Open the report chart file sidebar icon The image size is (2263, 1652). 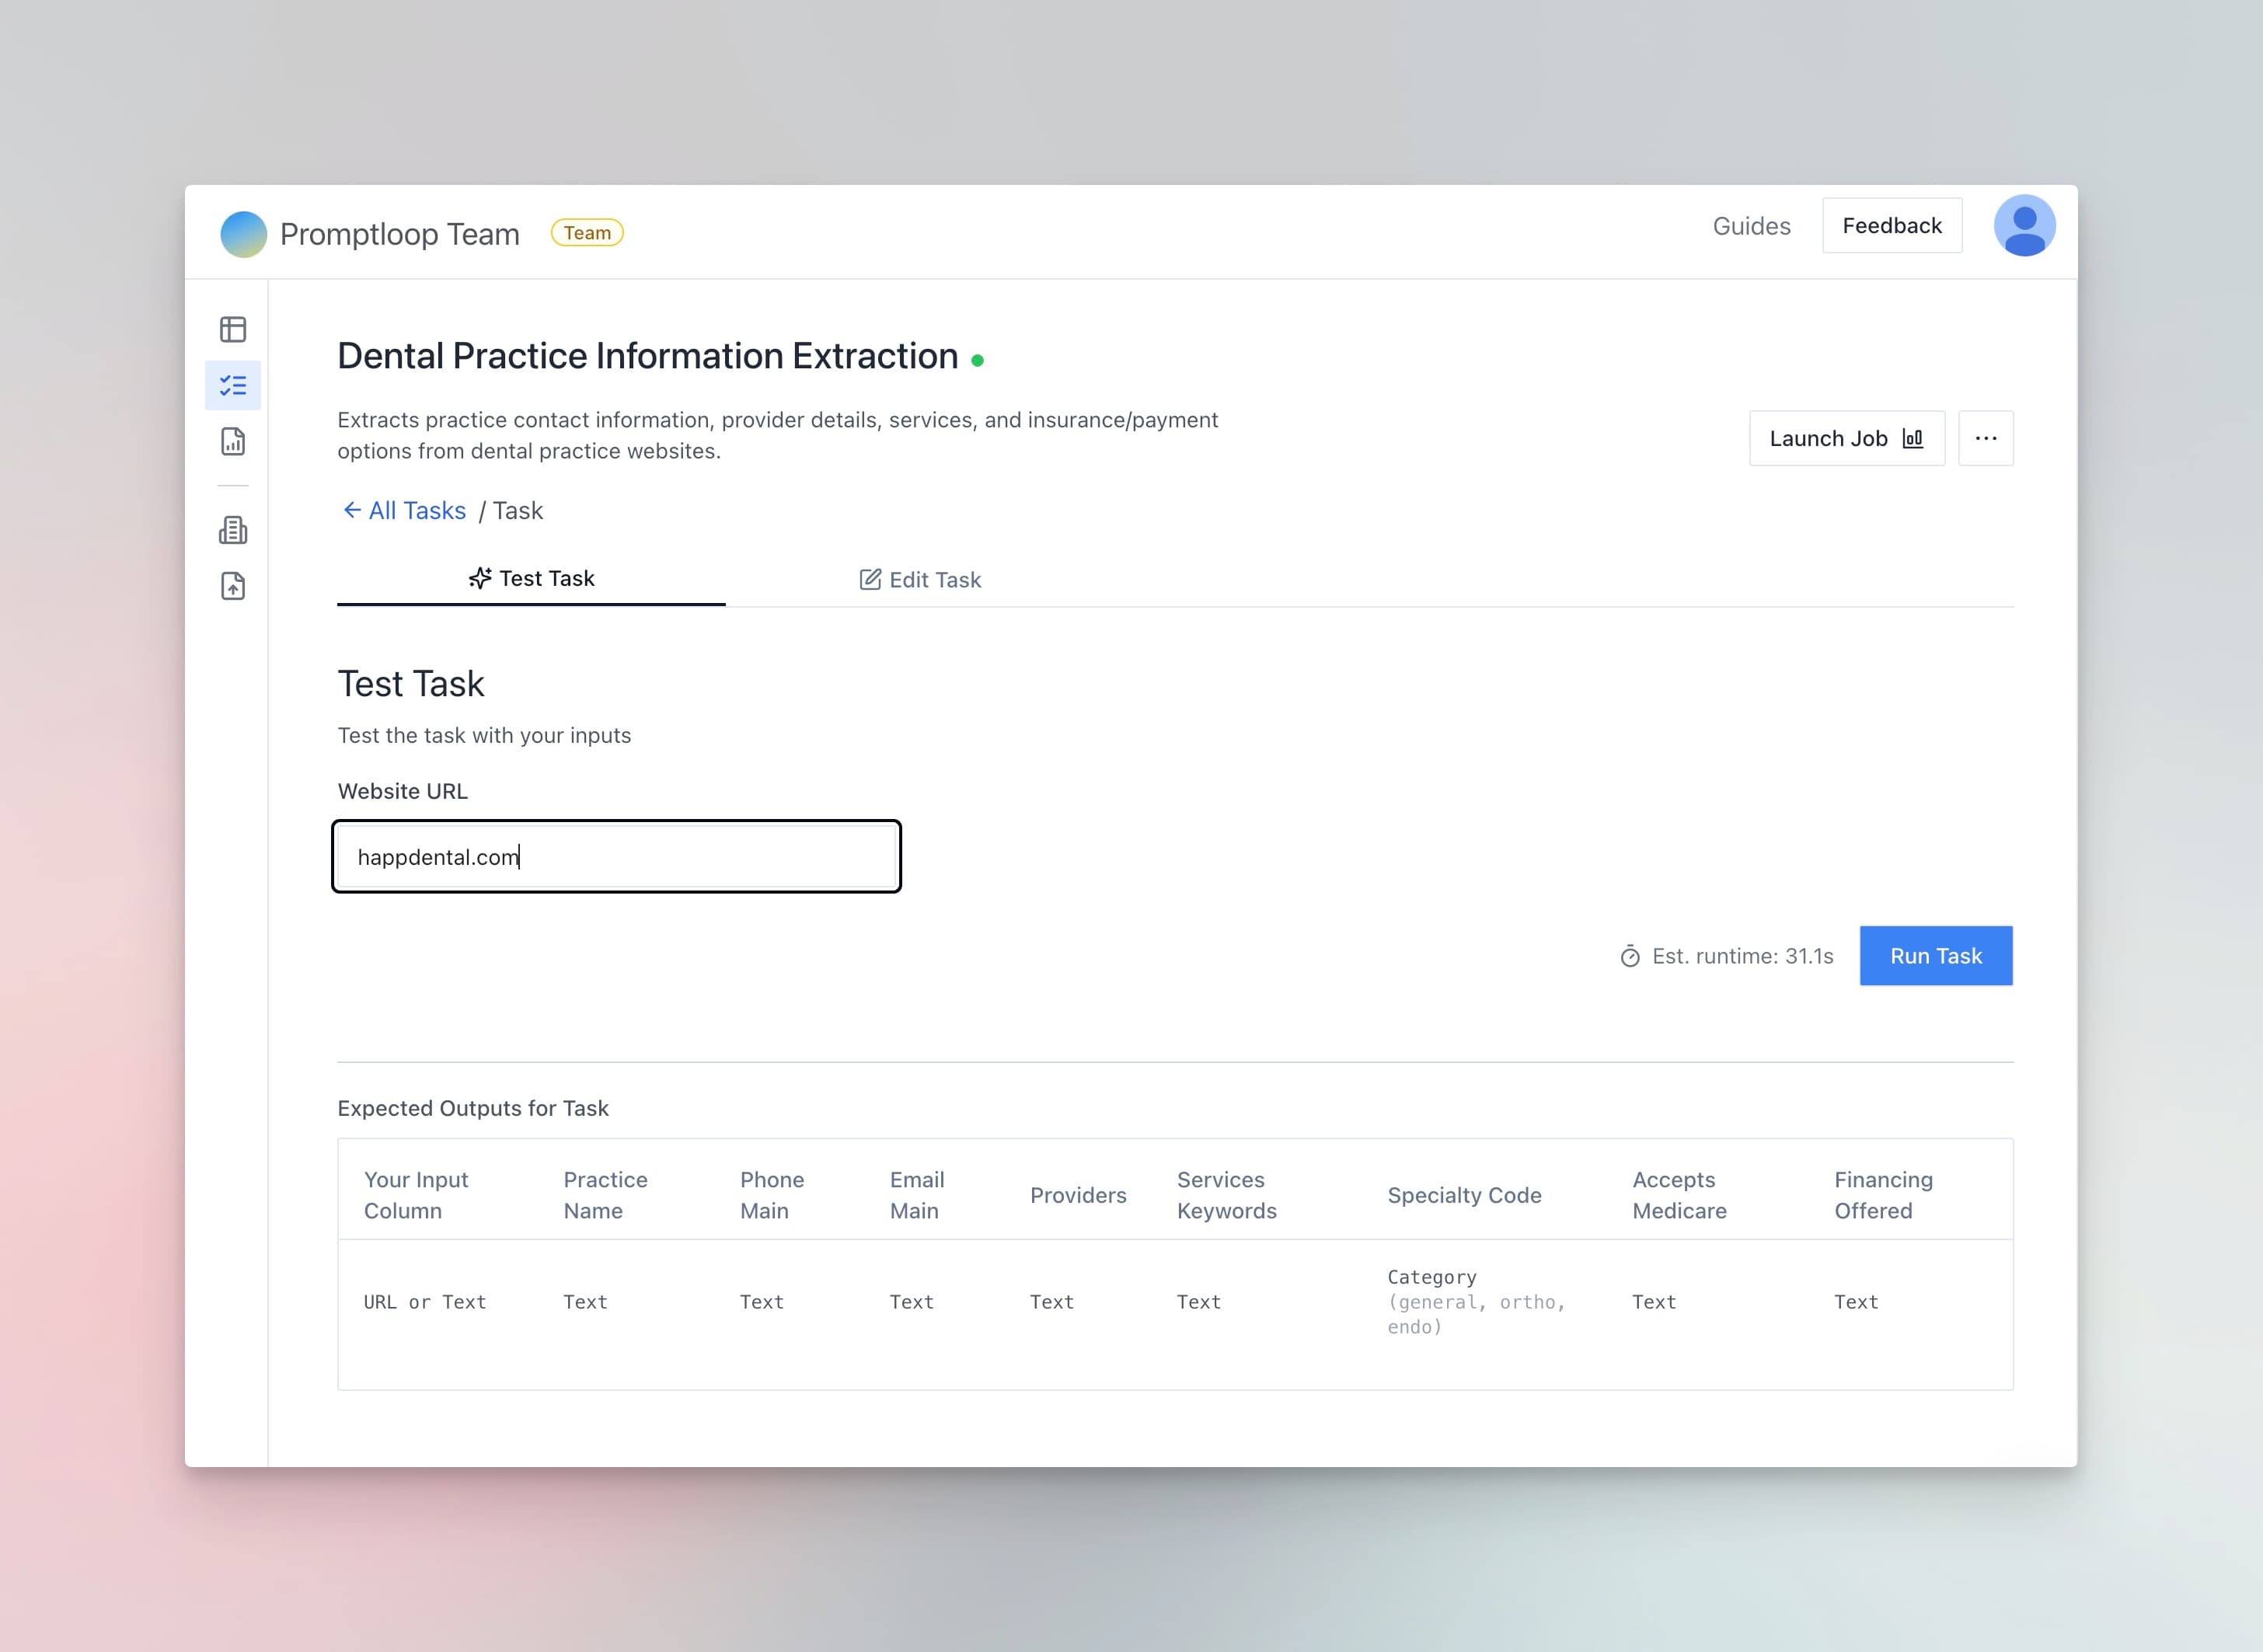pos(233,441)
